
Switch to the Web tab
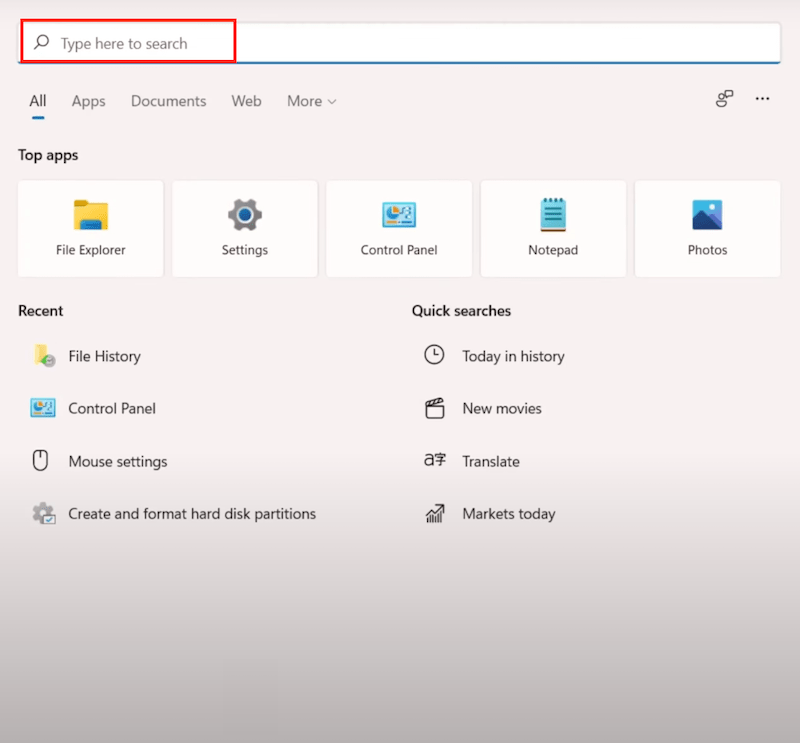[246, 101]
